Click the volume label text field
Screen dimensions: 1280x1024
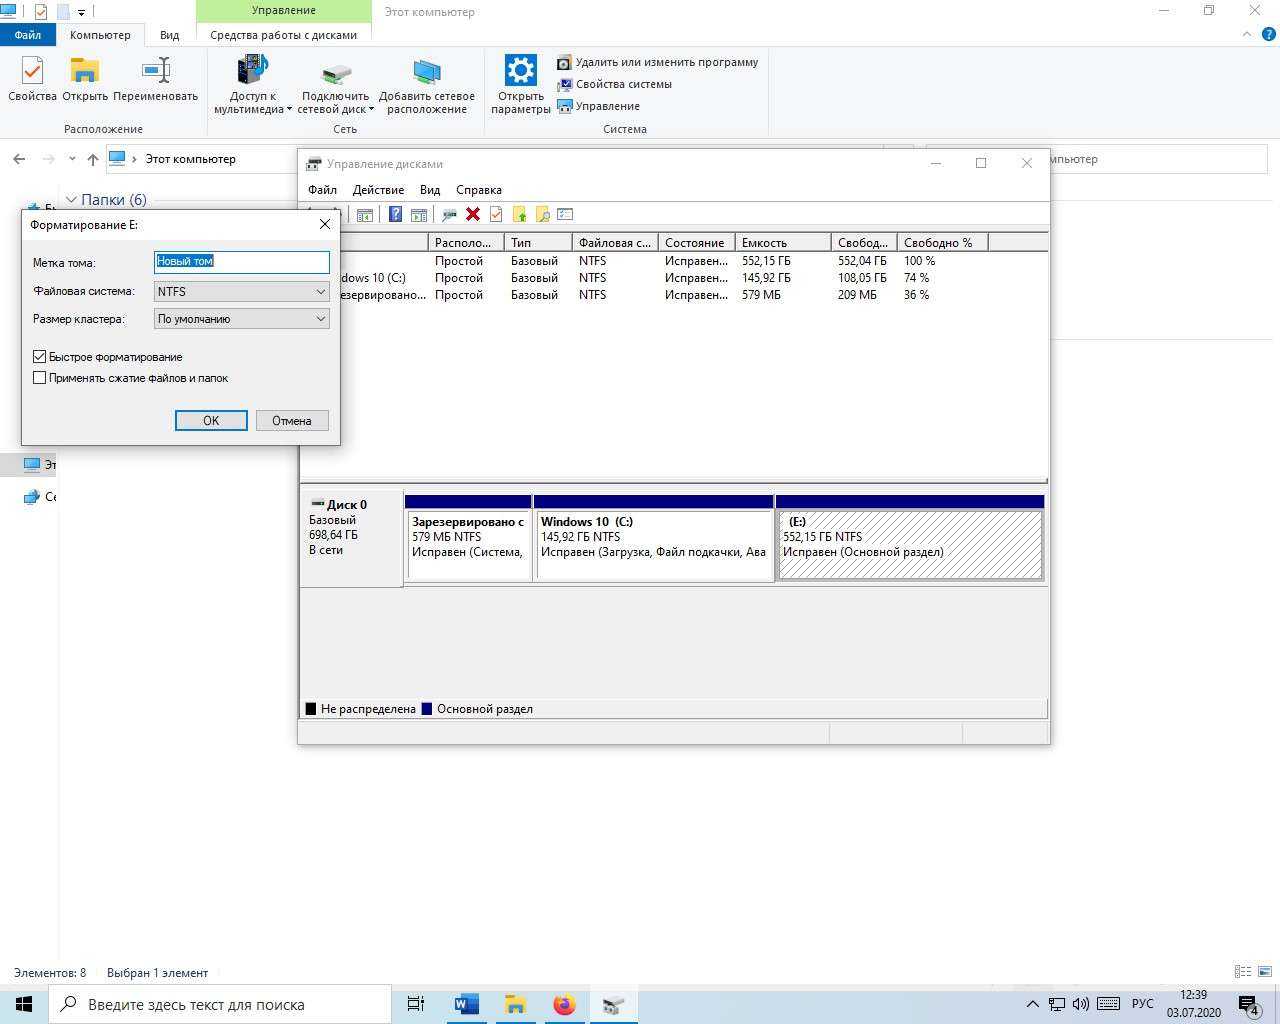pos(241,262)
